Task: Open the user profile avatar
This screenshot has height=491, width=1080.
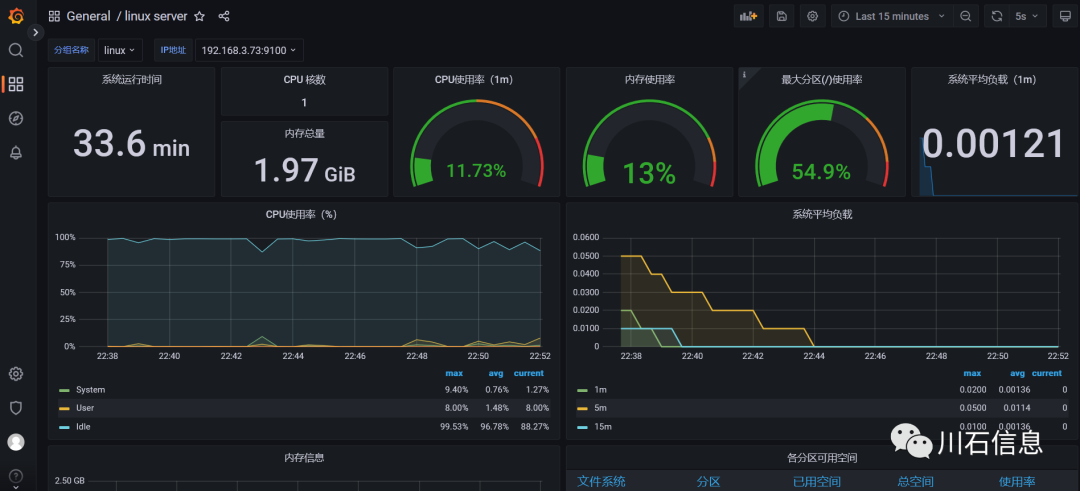Action: coord(16,442)
